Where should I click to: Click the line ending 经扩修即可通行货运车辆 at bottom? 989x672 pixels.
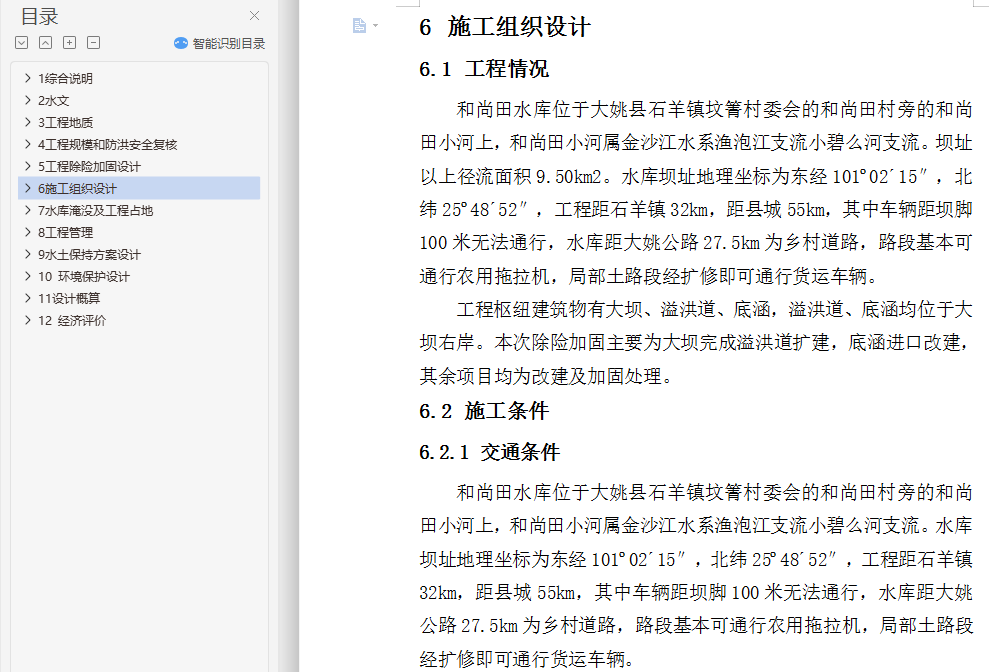coord(527,659)
